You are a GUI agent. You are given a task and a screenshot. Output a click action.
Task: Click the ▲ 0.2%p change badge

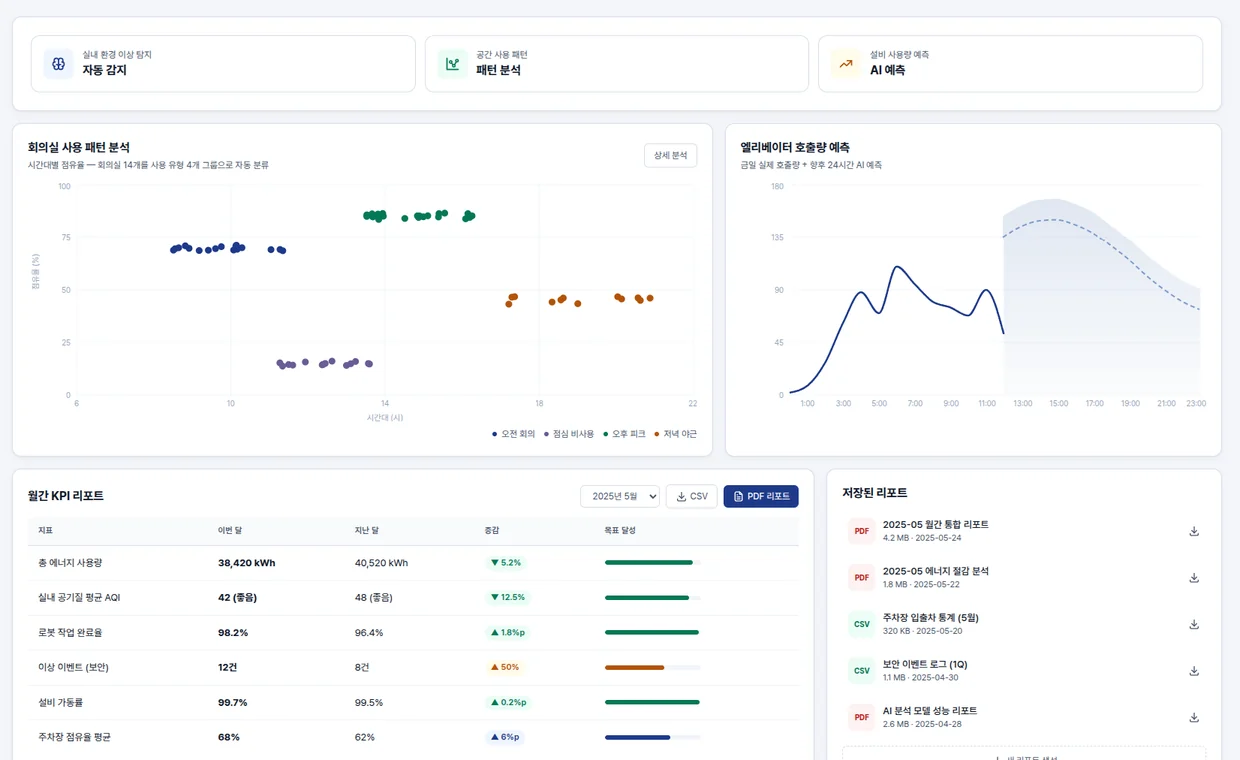tap(508, 702)
